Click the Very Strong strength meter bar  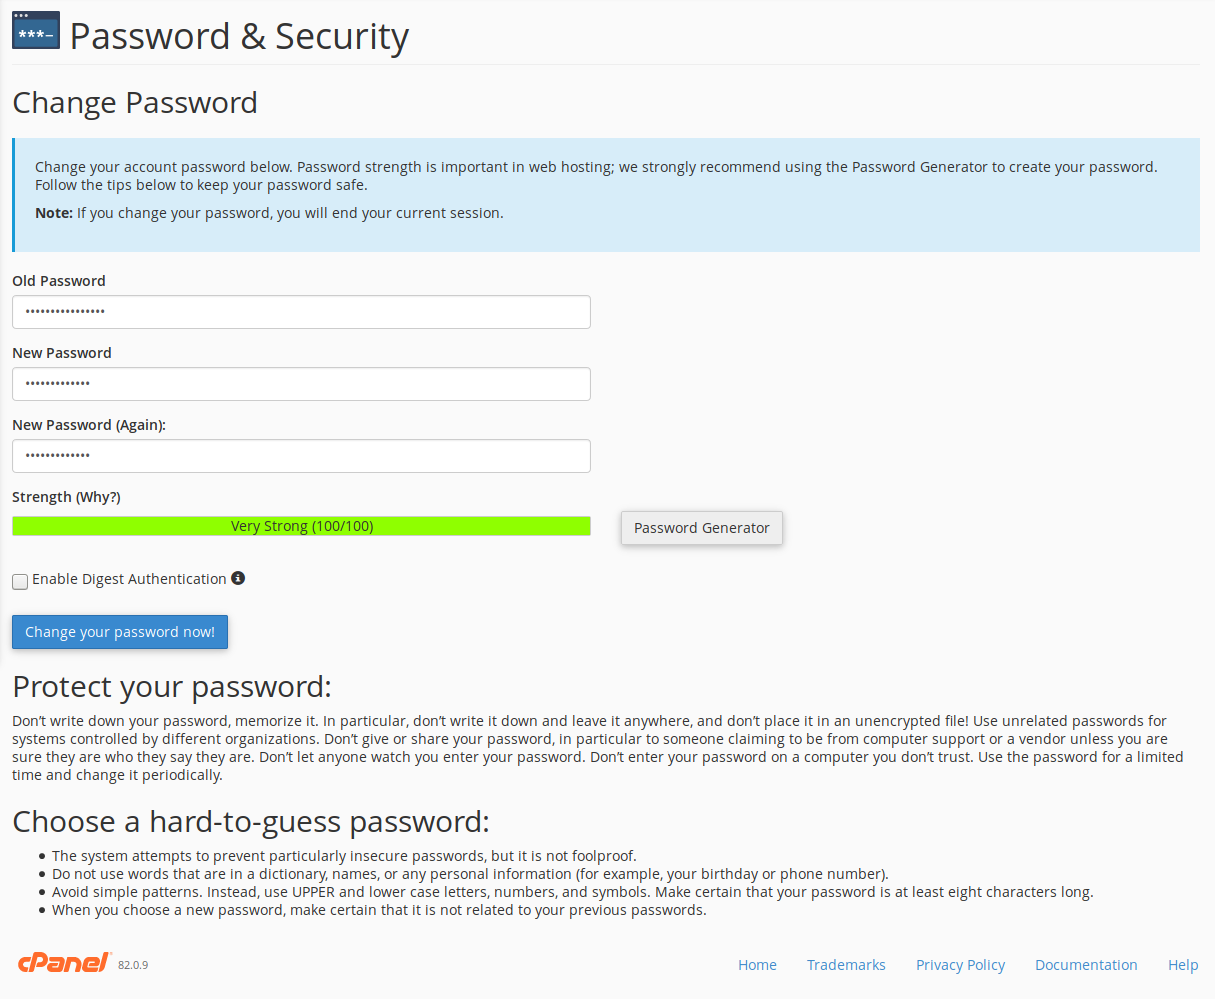click(301, 526)
